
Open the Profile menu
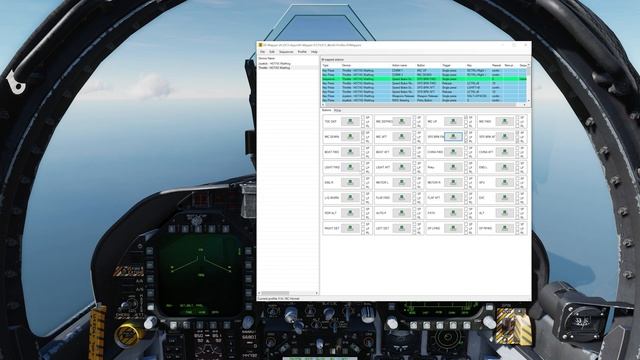click(302, 52)
